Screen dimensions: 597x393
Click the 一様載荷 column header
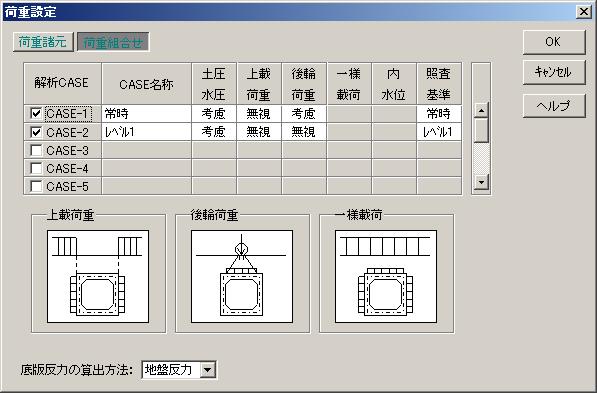click(x=349, y=84)
